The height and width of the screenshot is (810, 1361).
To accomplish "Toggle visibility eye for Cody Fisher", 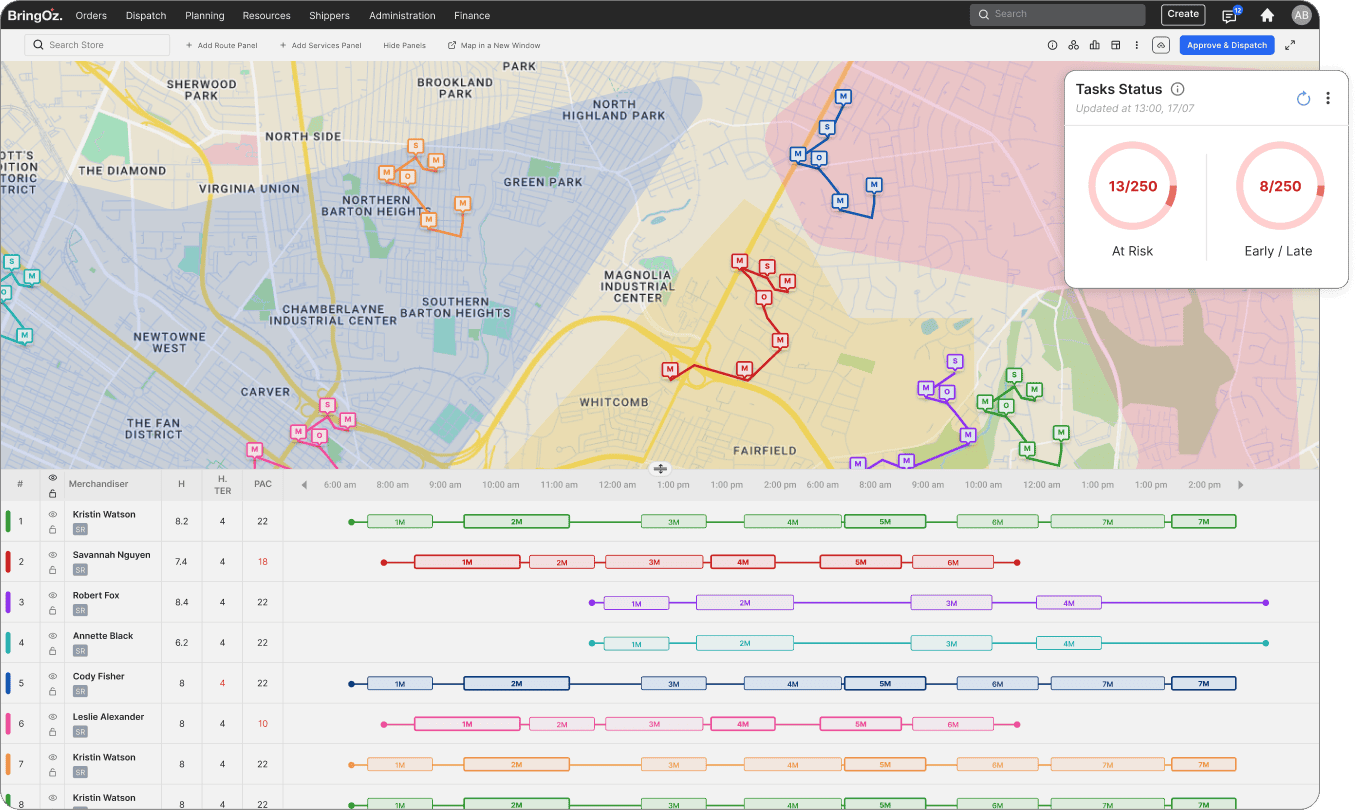I will pos(52,676).
